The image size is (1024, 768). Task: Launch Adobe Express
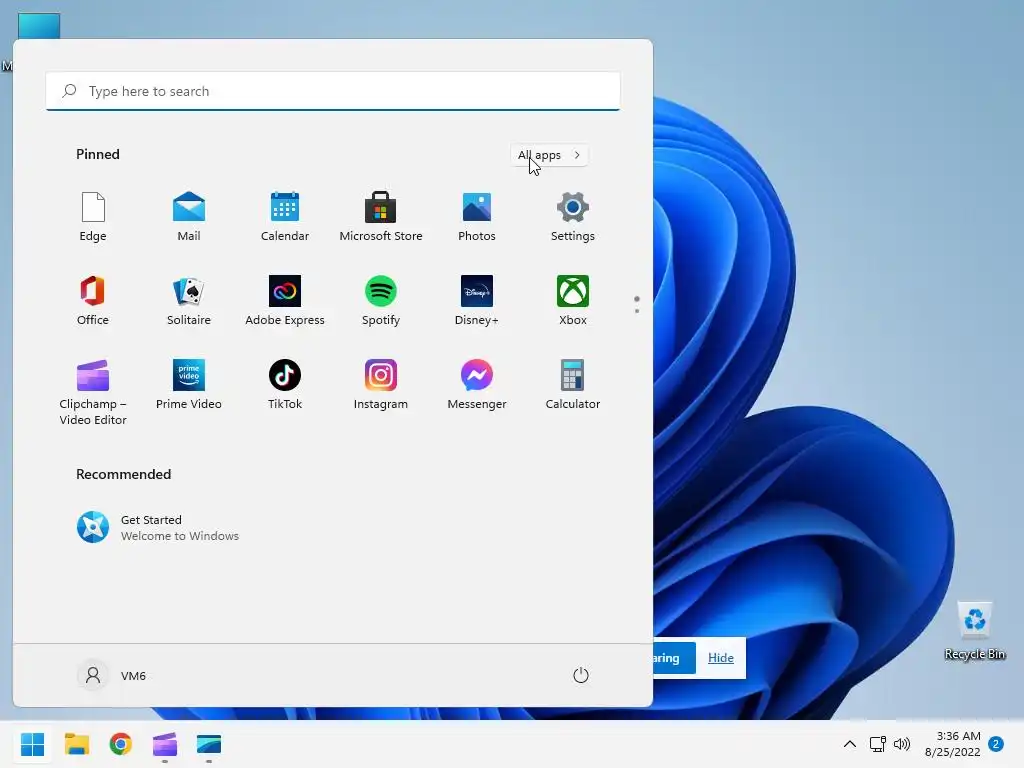tap(285, 300)
